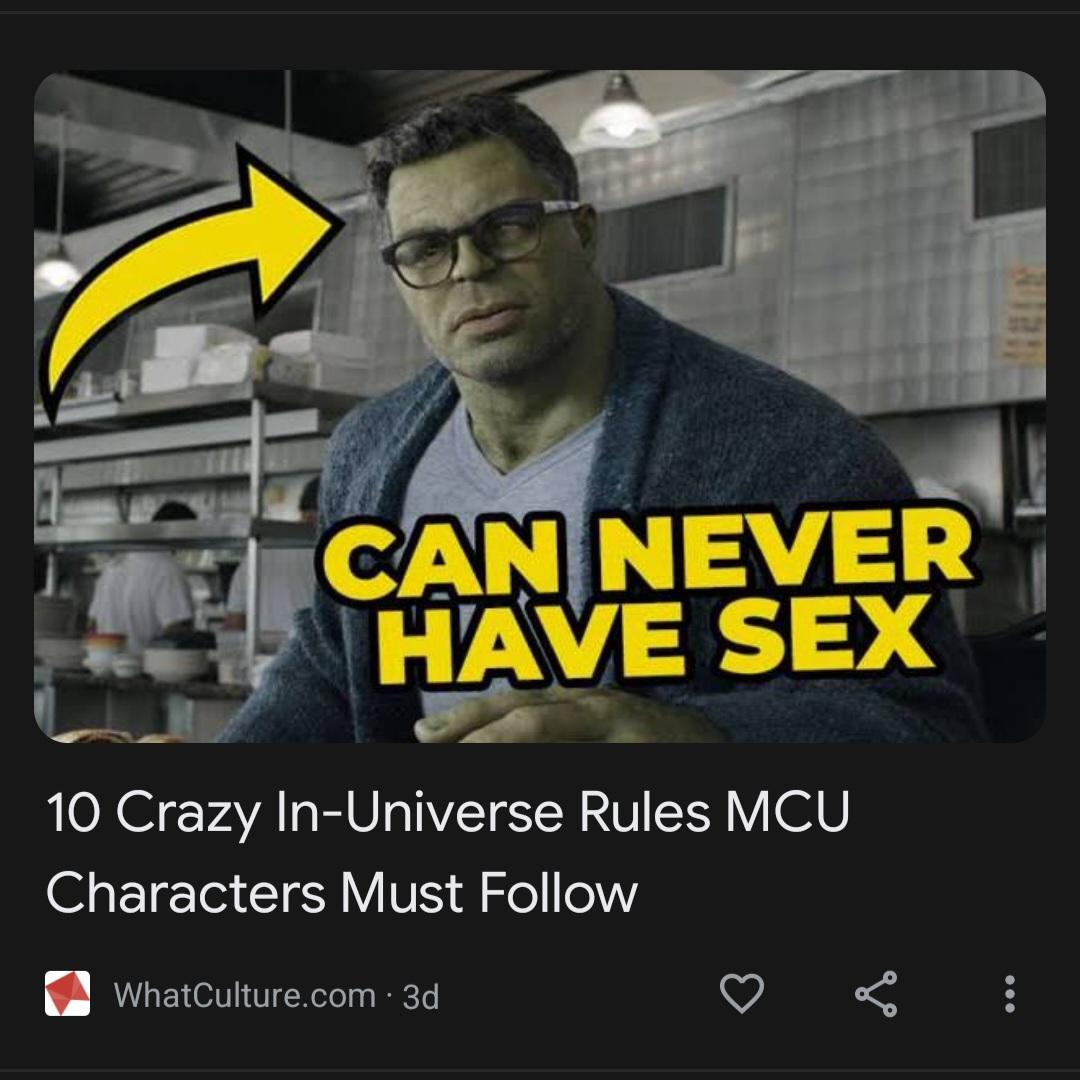Viewport: 1080px width, 1080px height.
Task: Open the "10 Crazy In-Universe Rules MCU" headline
Action: 448,811
